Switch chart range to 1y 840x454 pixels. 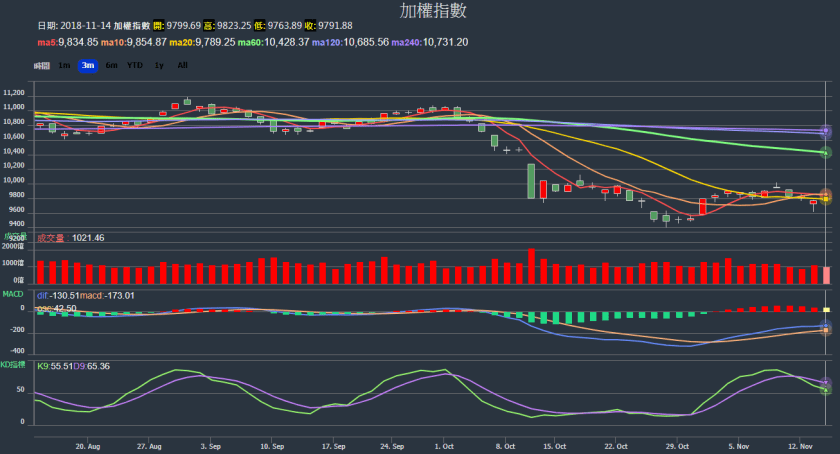(x=159, y=65)
